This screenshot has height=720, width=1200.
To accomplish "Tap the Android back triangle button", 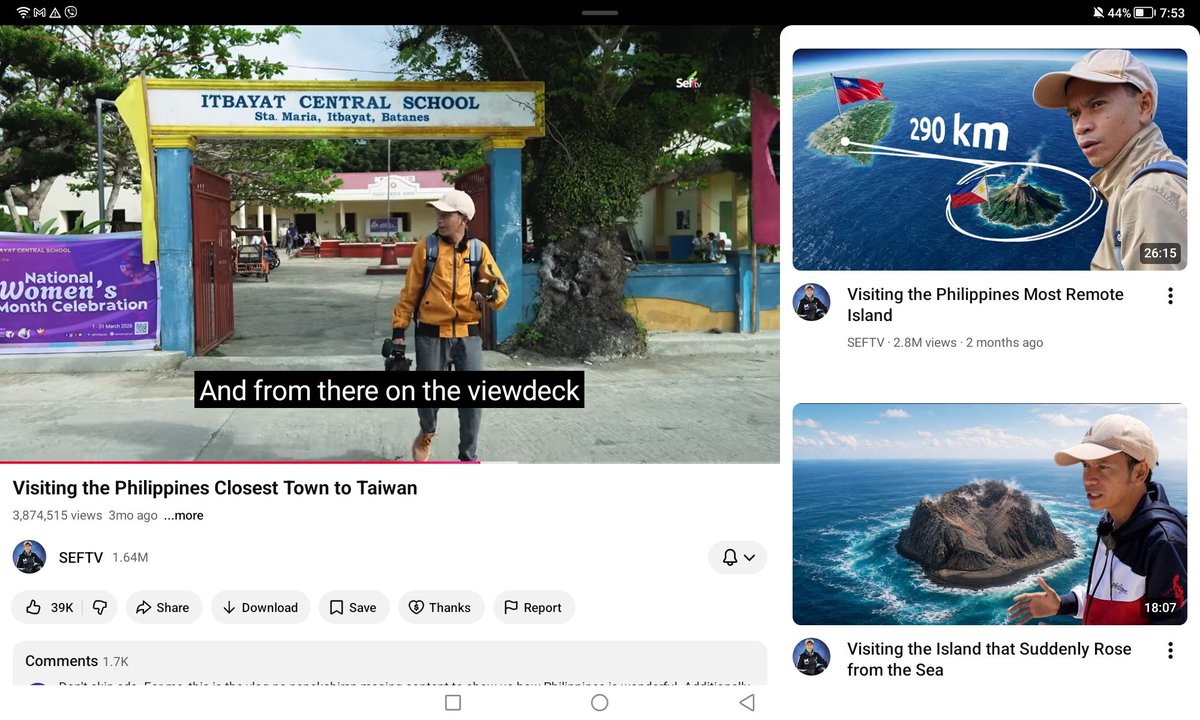I will pyautogui.click(x=746, y=703).
